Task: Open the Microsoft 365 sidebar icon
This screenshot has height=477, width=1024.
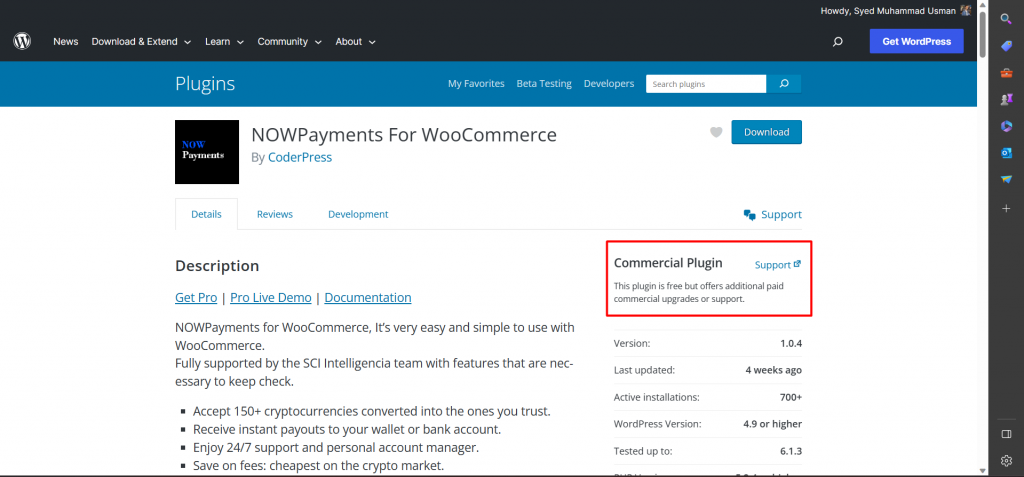Action: coord(1006,126)
